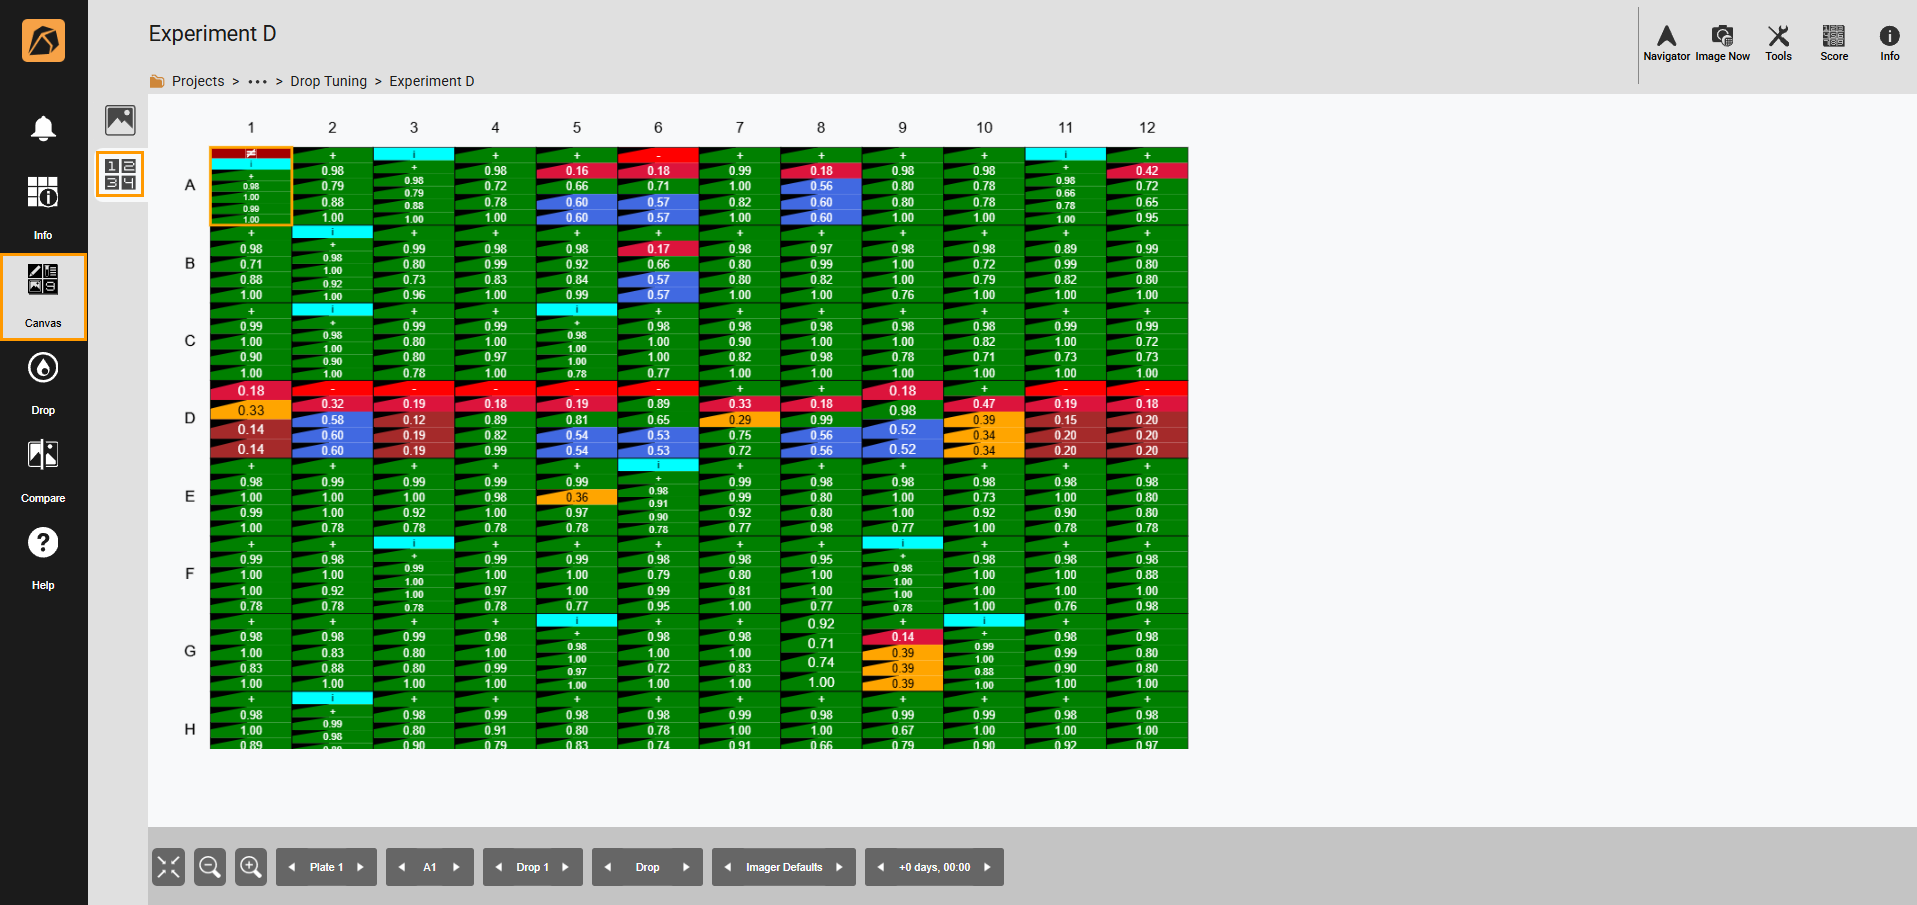The image size is (1917, 905).
Task: Advance to next drop after Drop 1
Action: (566, 867)
